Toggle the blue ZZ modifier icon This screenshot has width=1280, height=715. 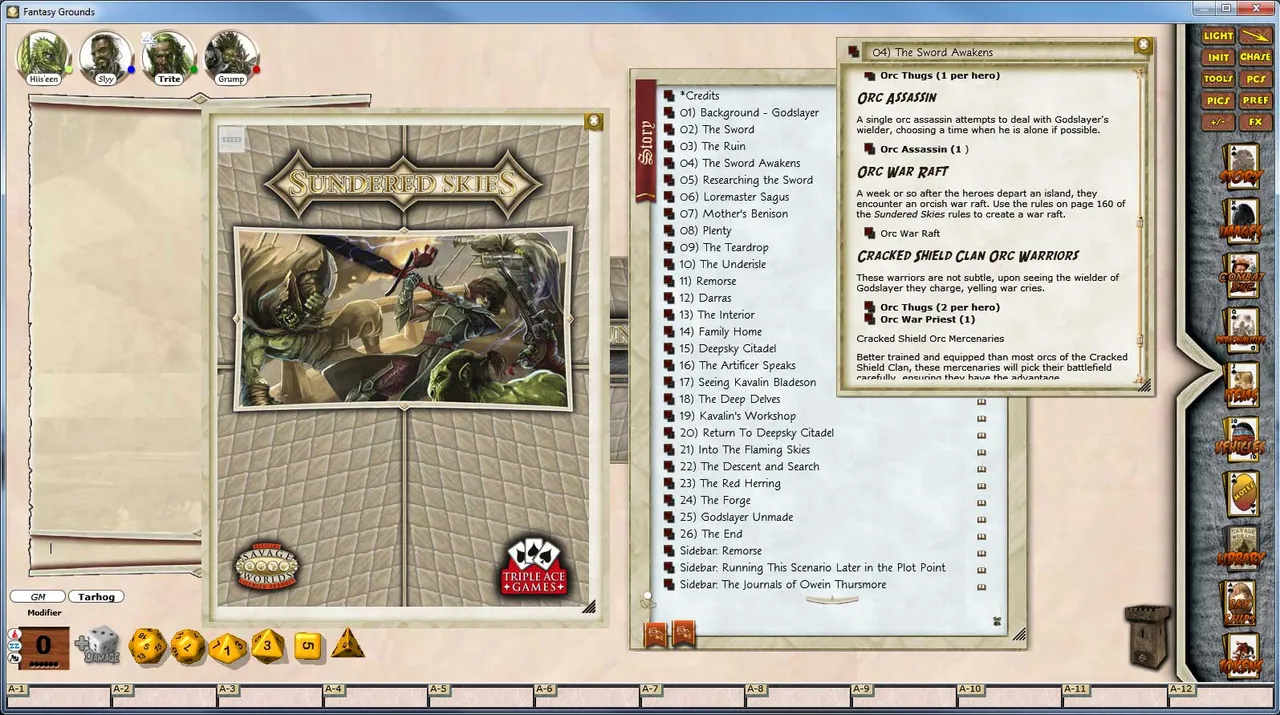[13, 647]
